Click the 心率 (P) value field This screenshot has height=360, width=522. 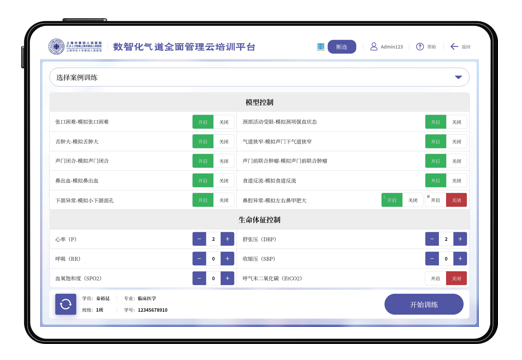213,239
